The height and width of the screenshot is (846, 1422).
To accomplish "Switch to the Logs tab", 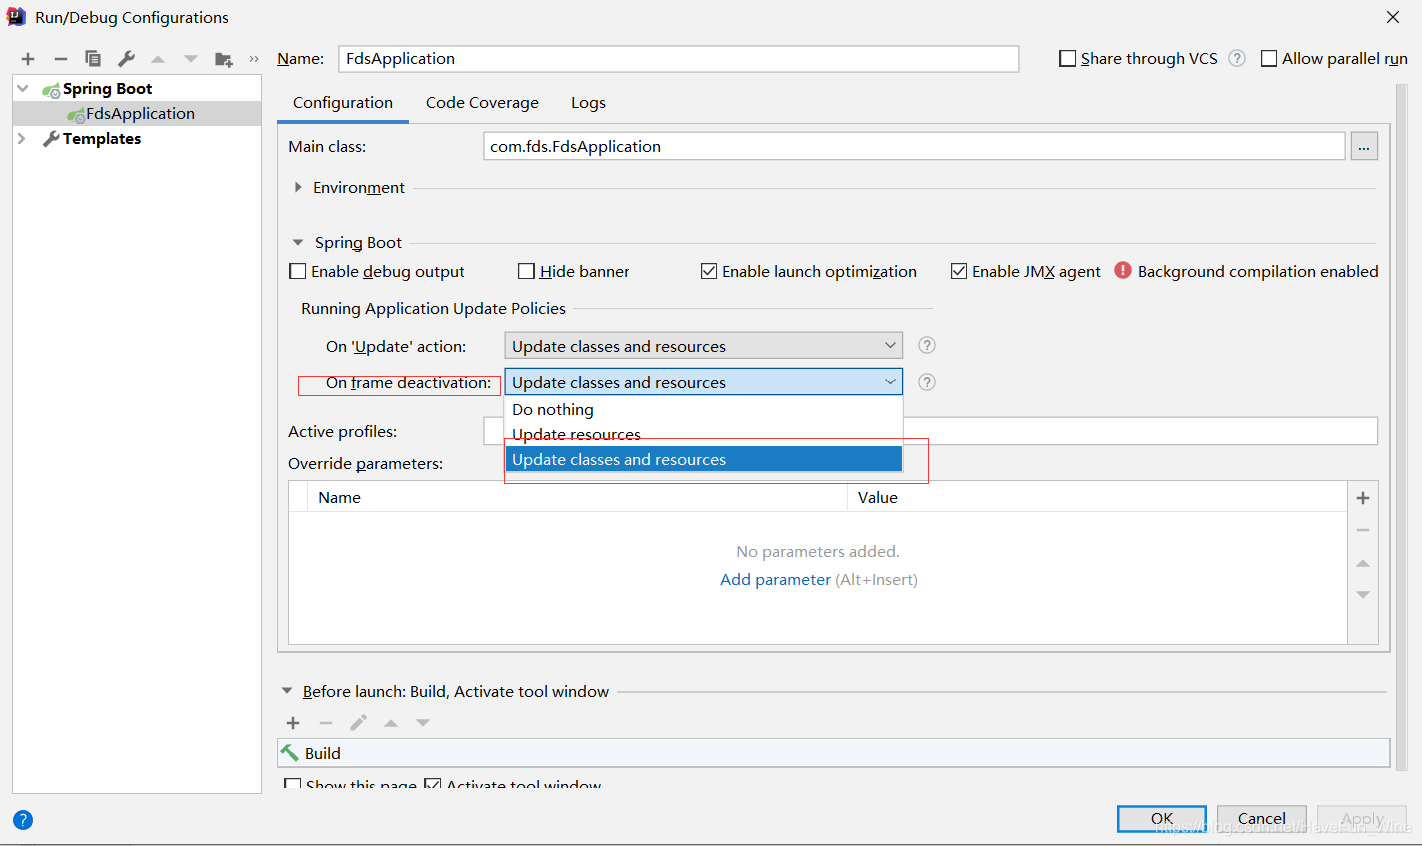I will (x=588, y=103).
